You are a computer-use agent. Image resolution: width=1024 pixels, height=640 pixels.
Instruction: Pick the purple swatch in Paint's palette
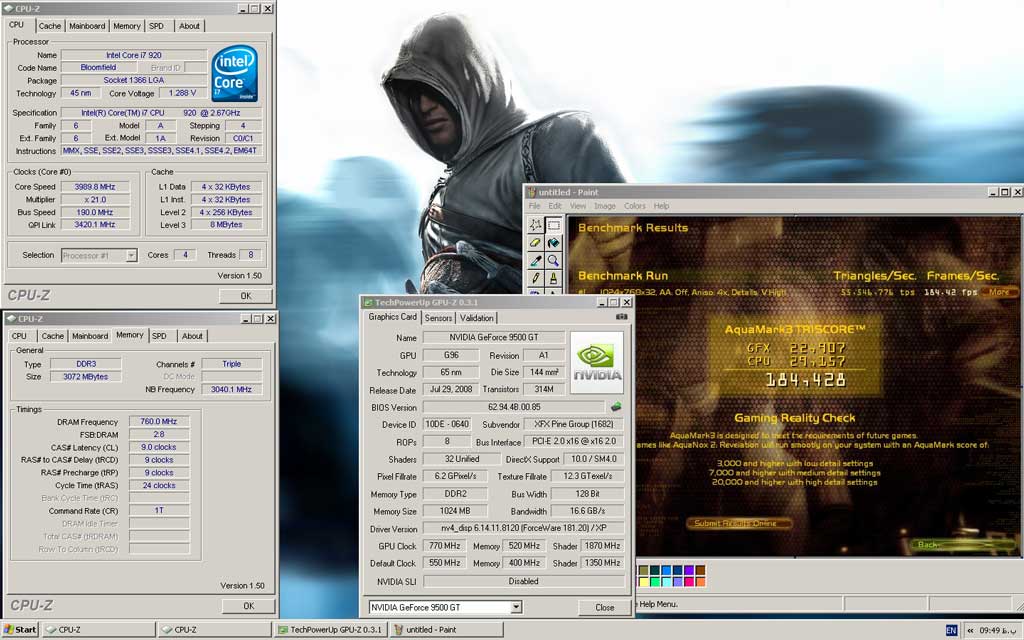click(x=689, y=570)
